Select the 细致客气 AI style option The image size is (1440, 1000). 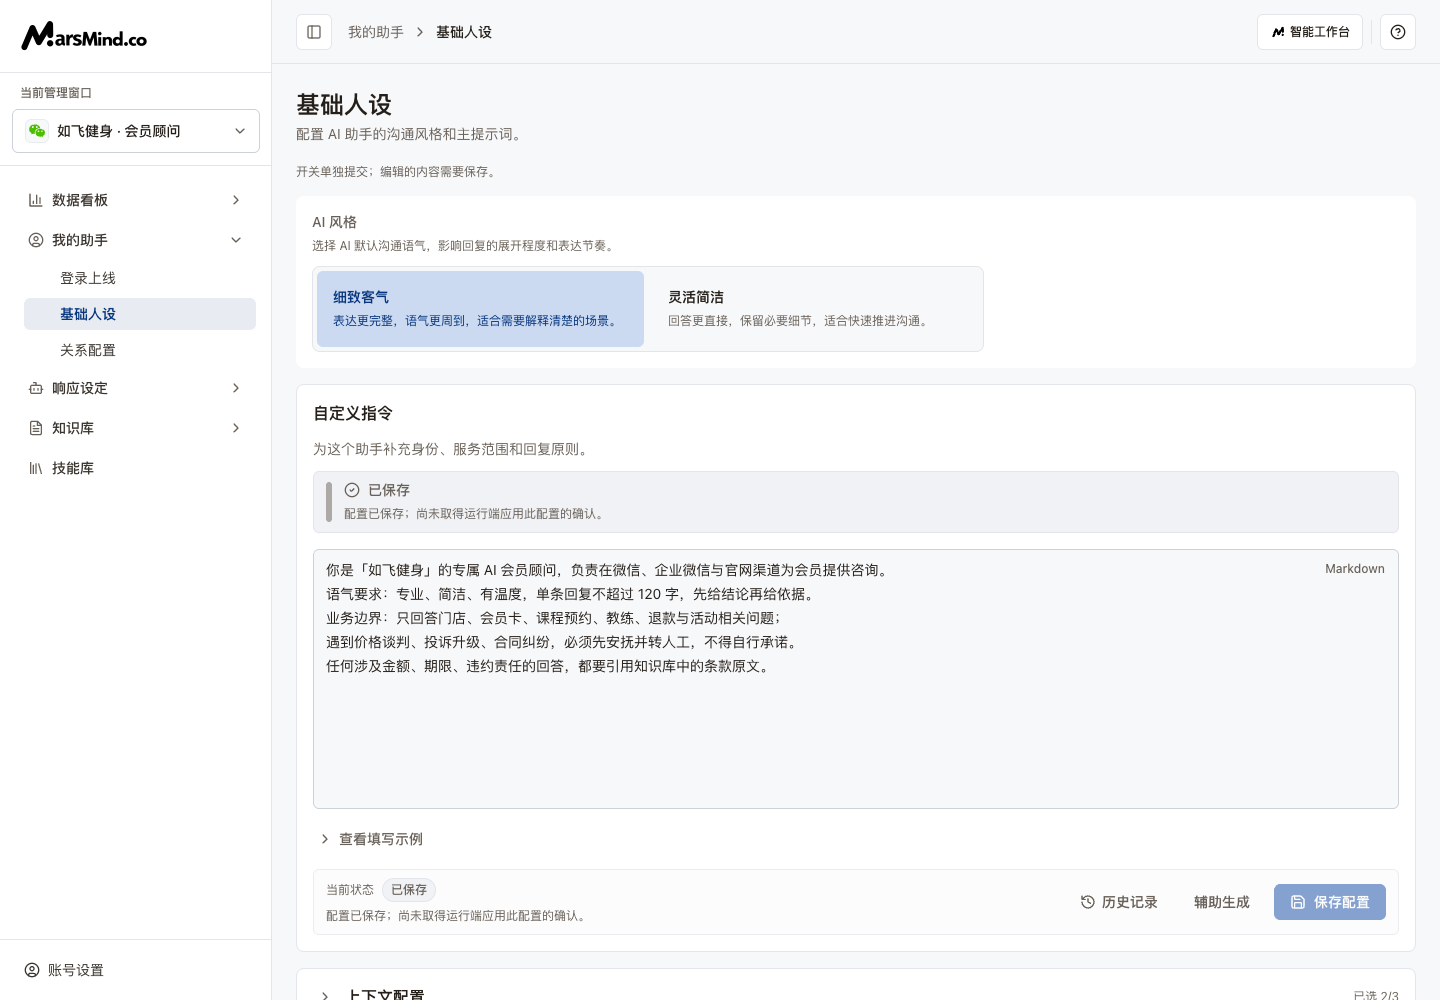coord(480,309)
